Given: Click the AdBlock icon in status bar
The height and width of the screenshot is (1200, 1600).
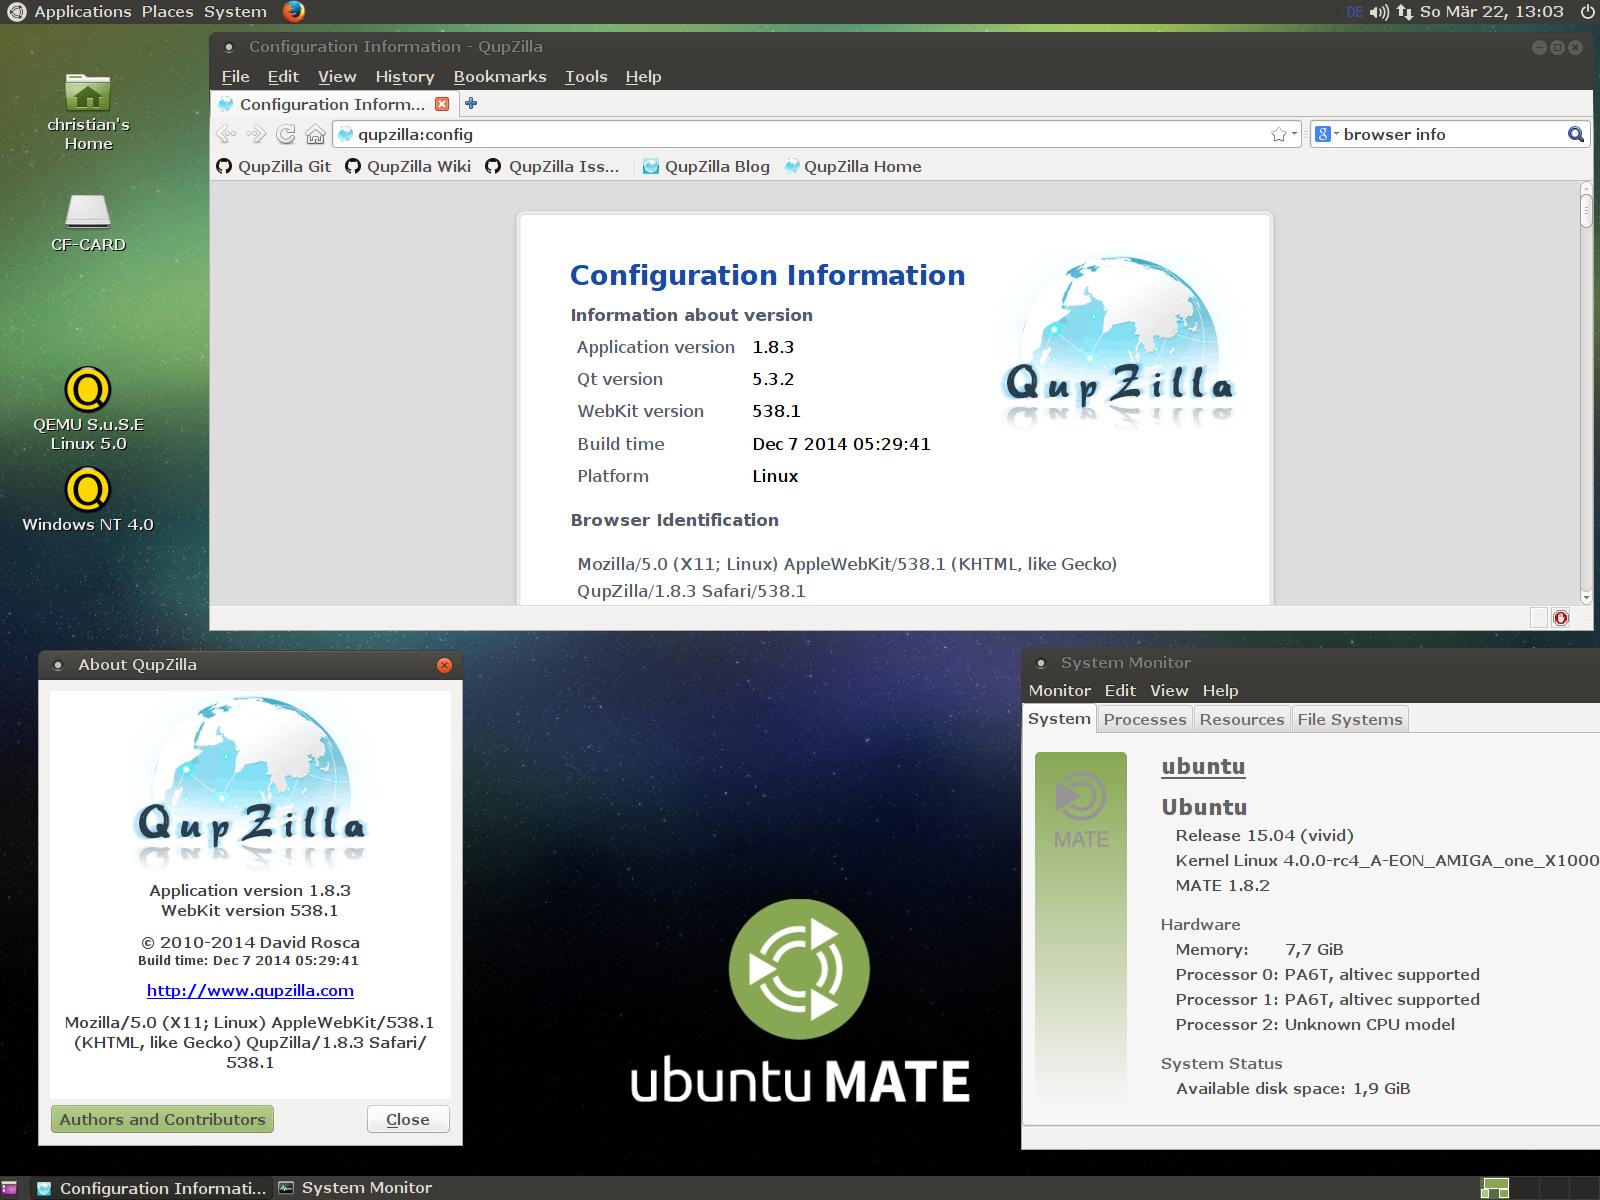Looking at the screenshot, I should coord(1560,618).
